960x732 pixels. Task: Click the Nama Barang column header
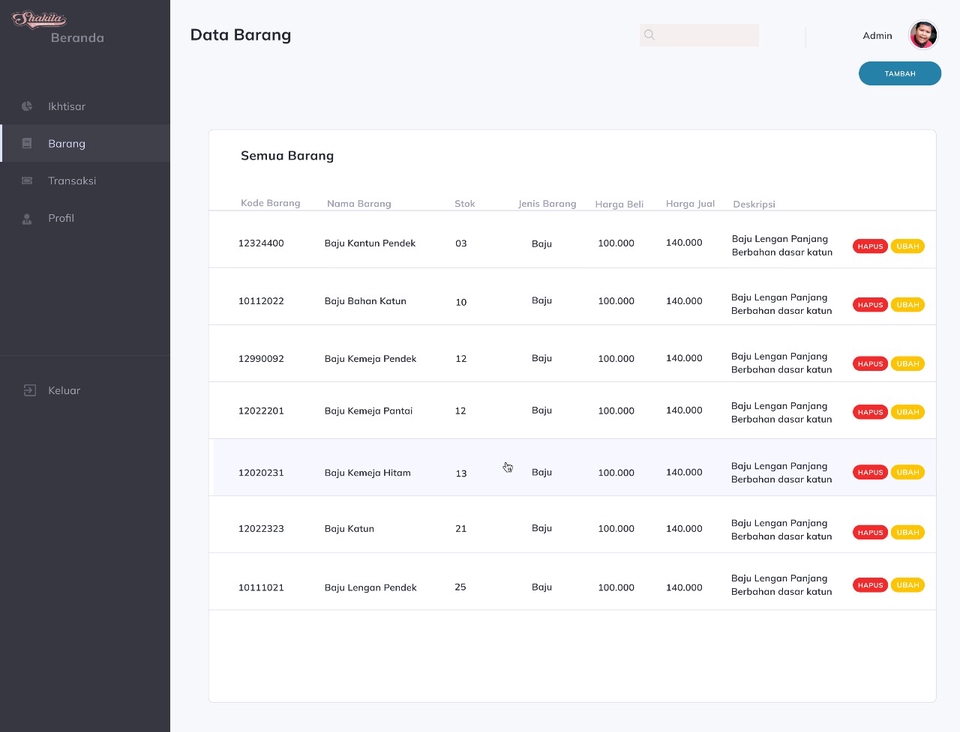(x=359, y=203)
